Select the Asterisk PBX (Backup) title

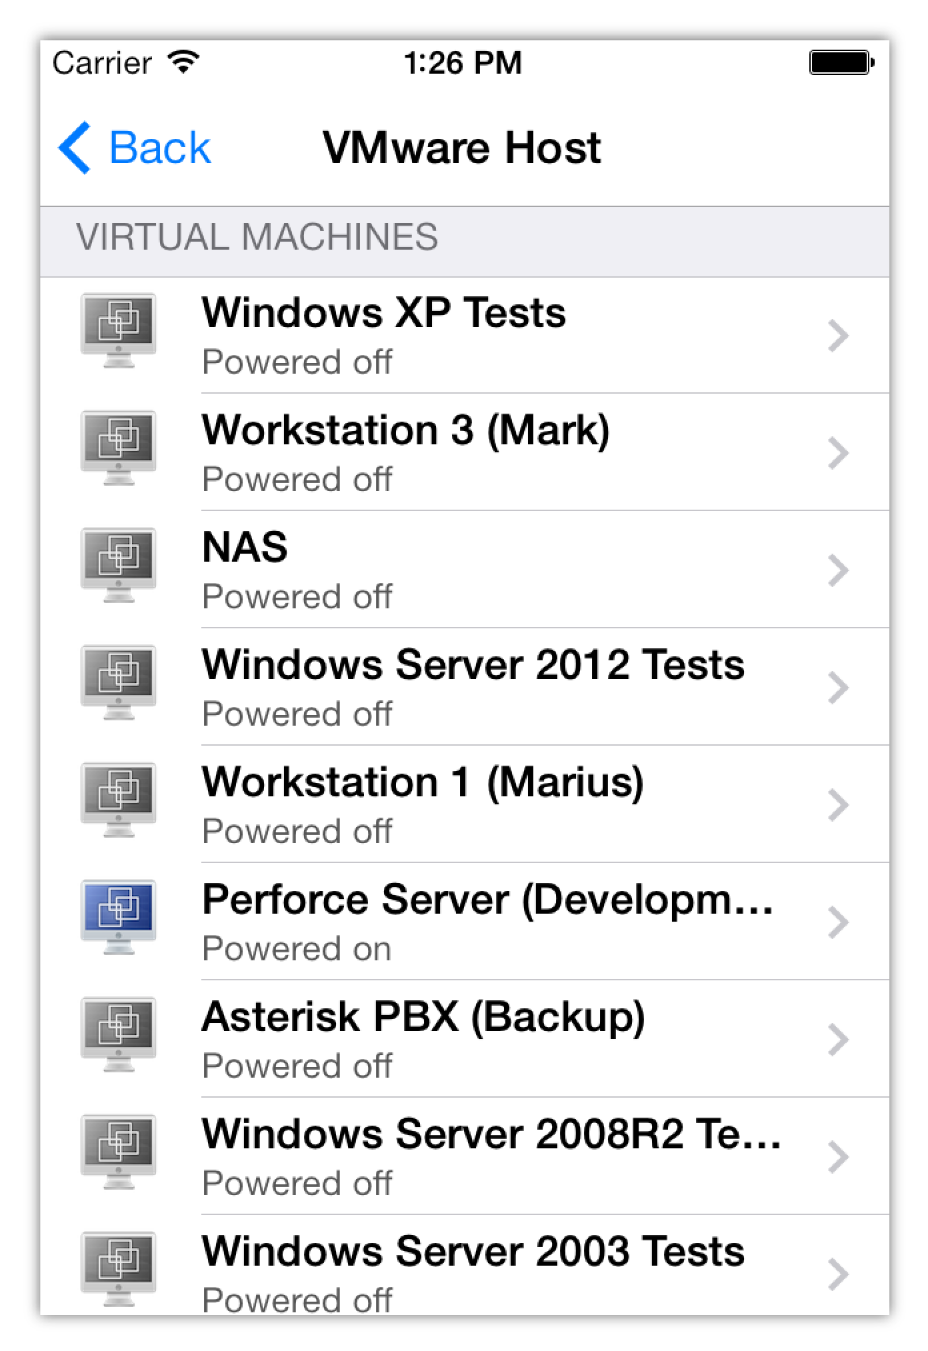pyautogui.click(x=424, y=1017)
